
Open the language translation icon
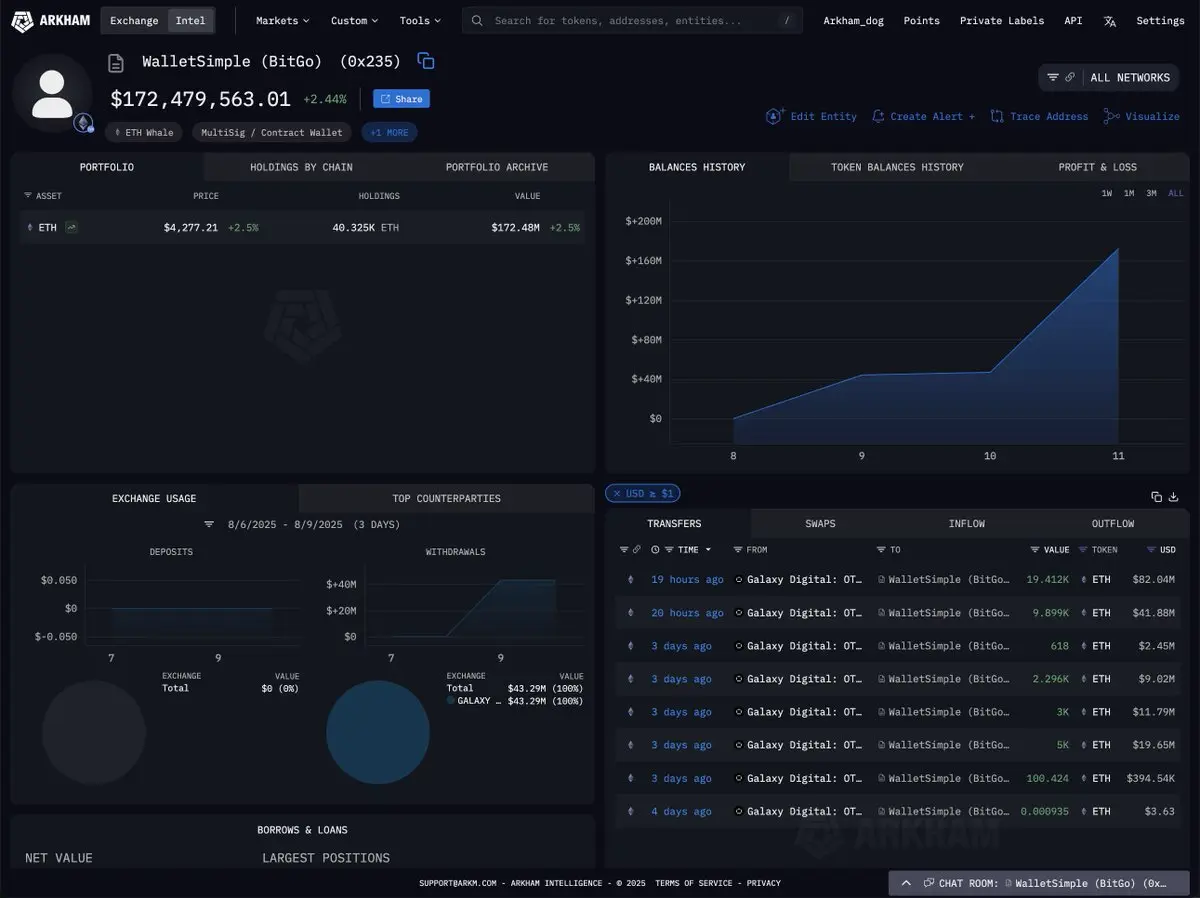[x=1110, y=21]
